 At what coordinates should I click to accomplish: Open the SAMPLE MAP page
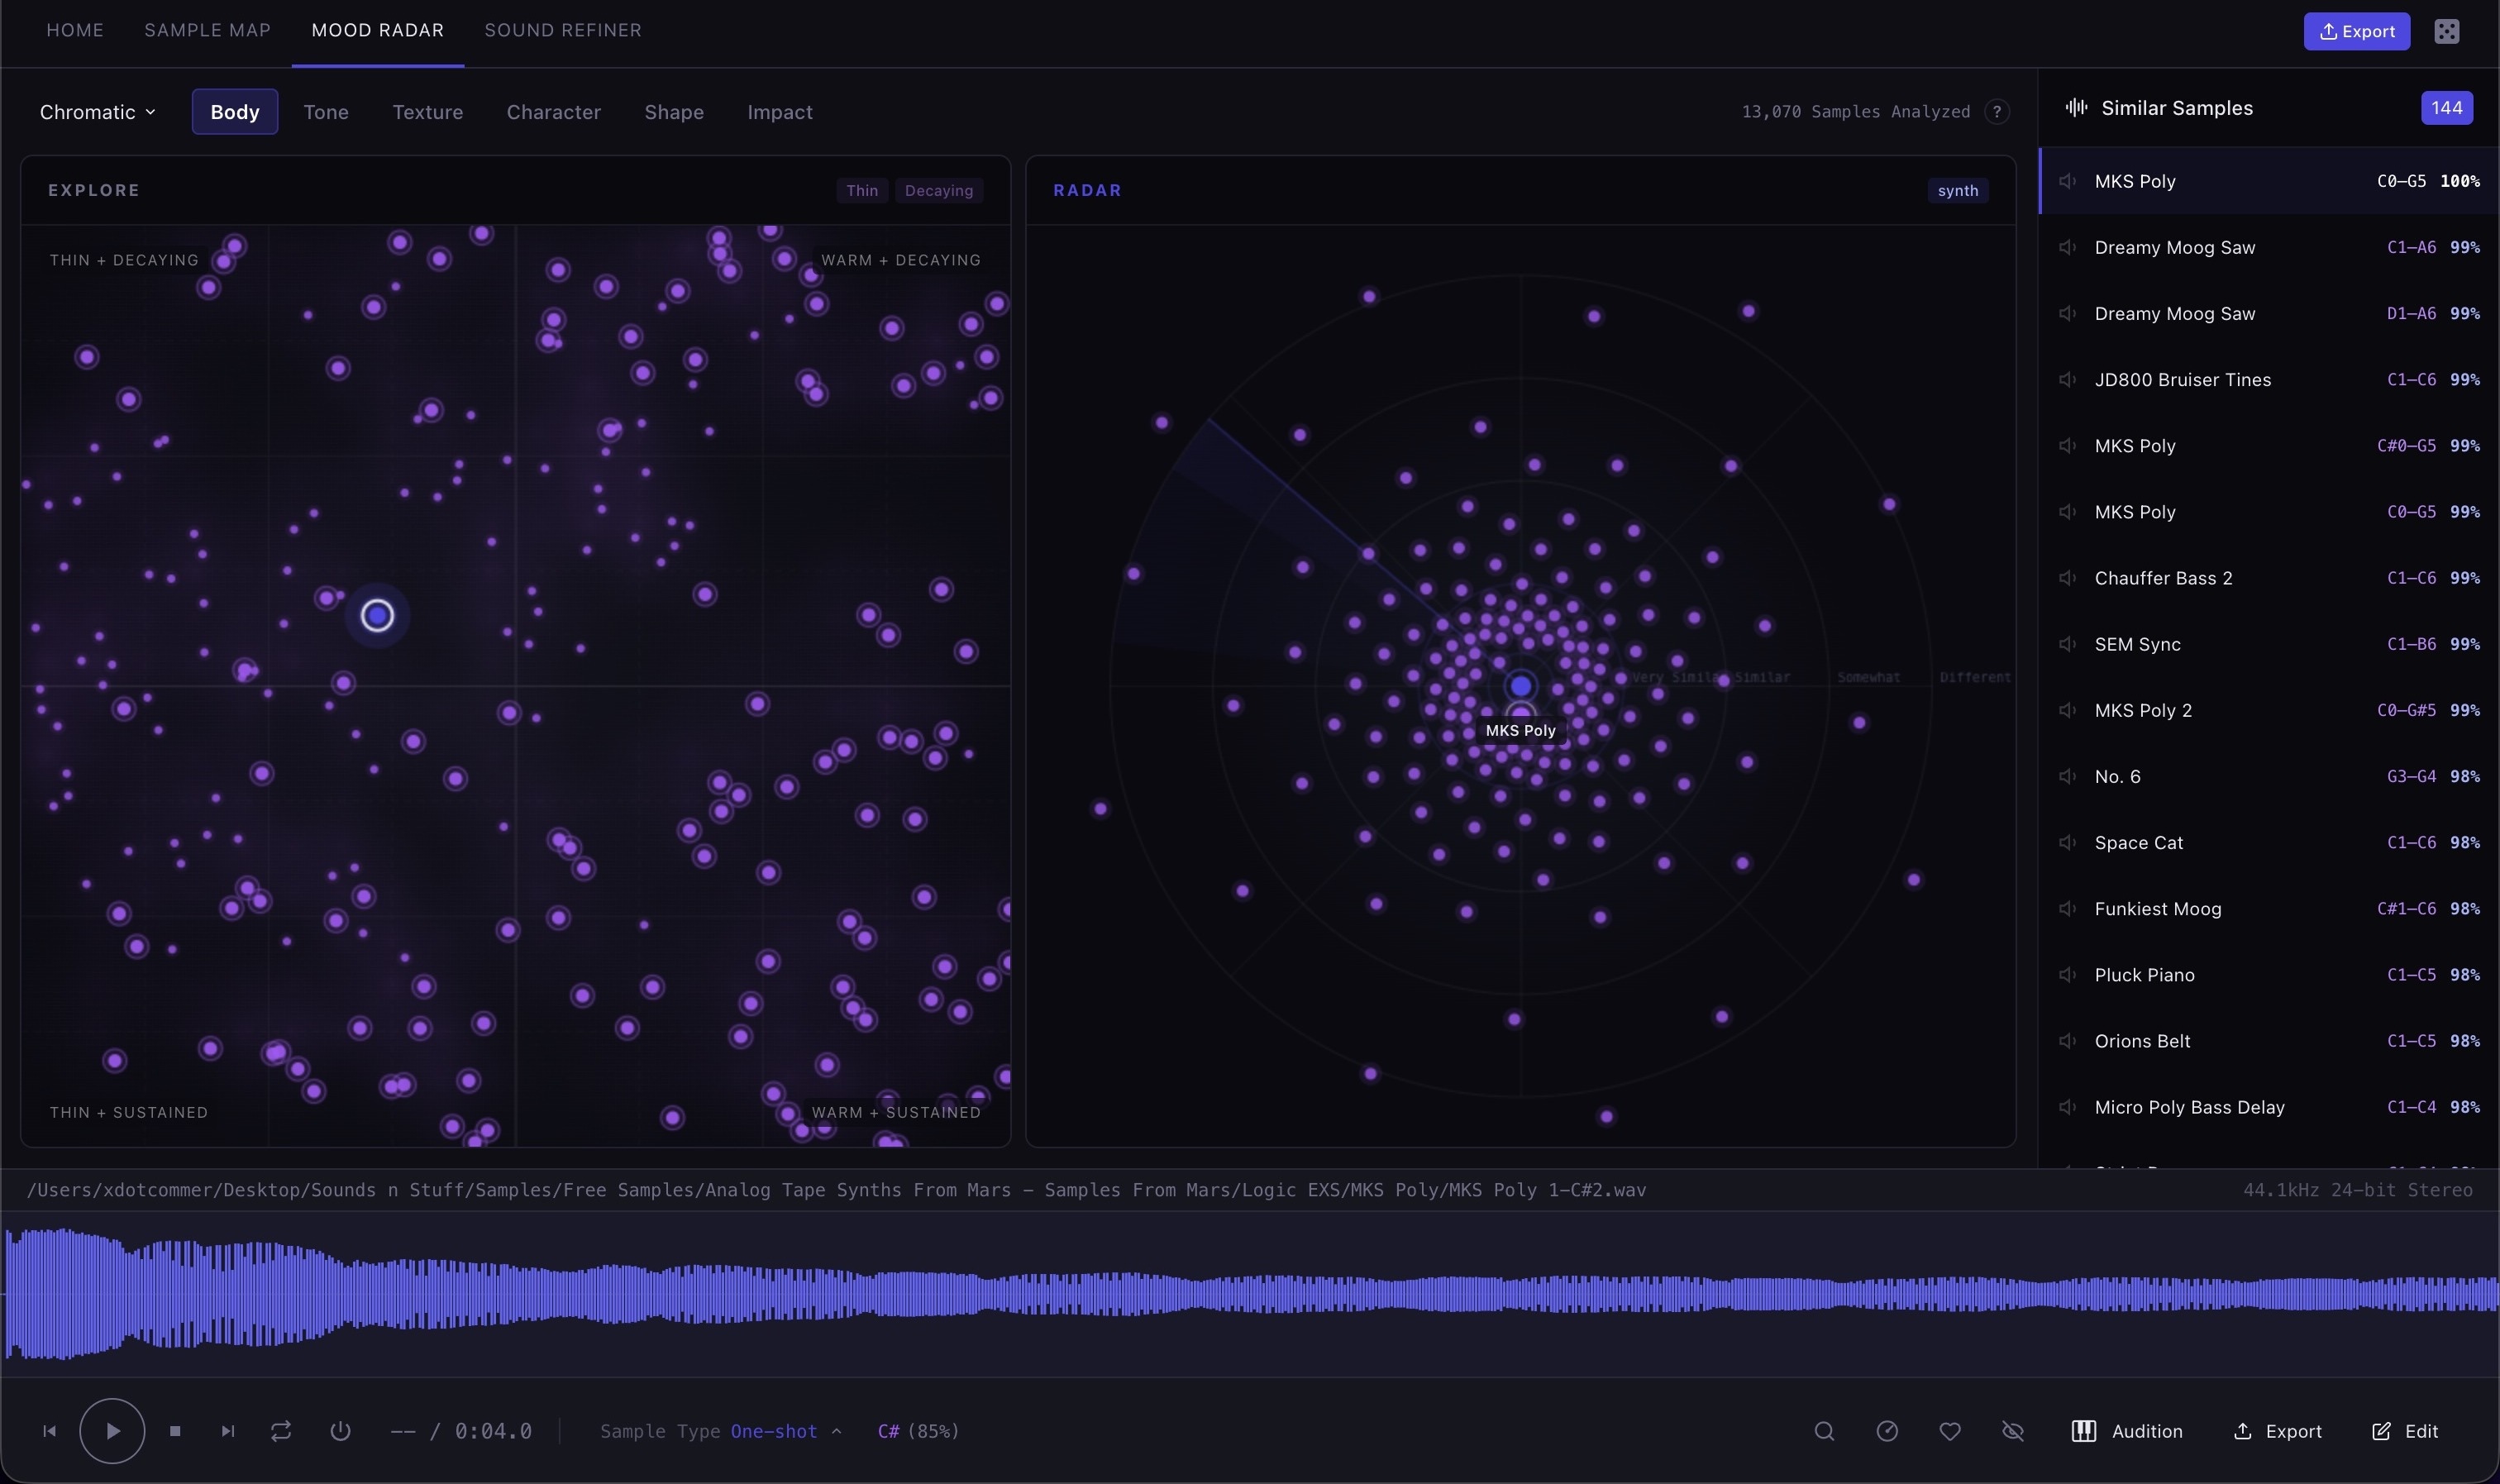coord(207,30)
